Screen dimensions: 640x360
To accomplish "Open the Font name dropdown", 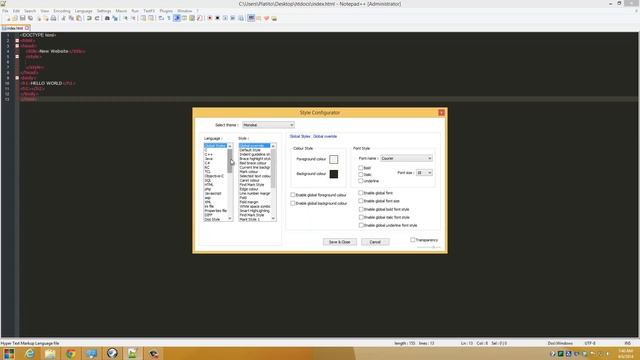I will [x=406, y=158].
